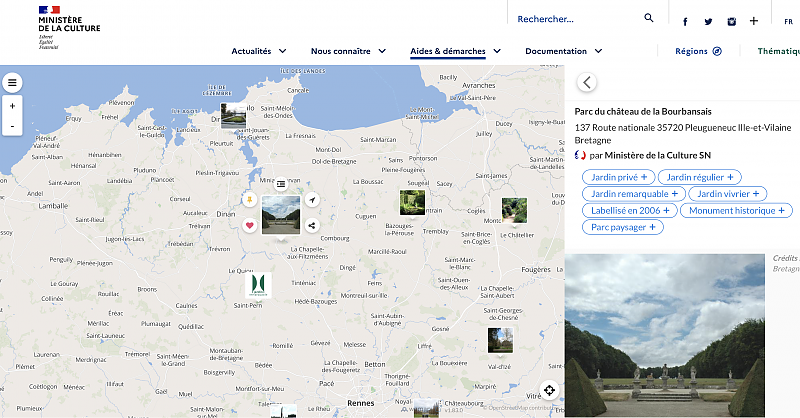The width and height of the screenshot is (800, 418).
Task: Click the Rechercher search field
Action: [575, 18]
